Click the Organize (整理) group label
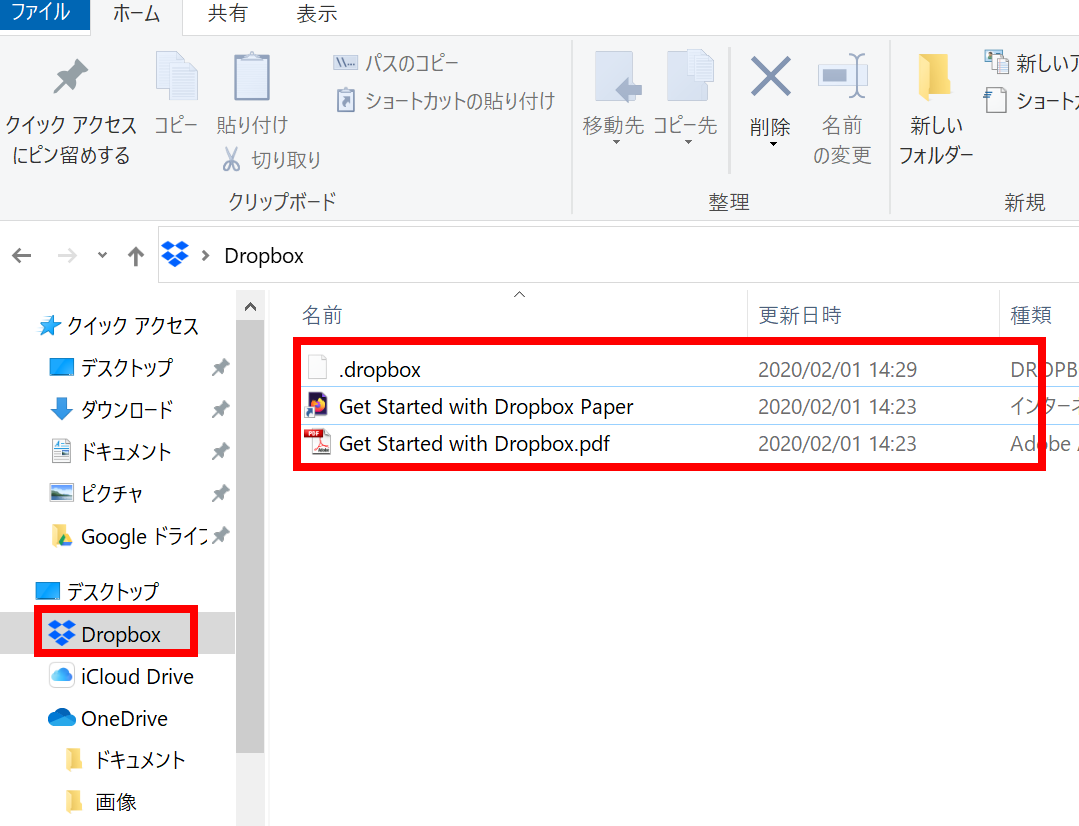1079x826 pixels. (729, 202)
